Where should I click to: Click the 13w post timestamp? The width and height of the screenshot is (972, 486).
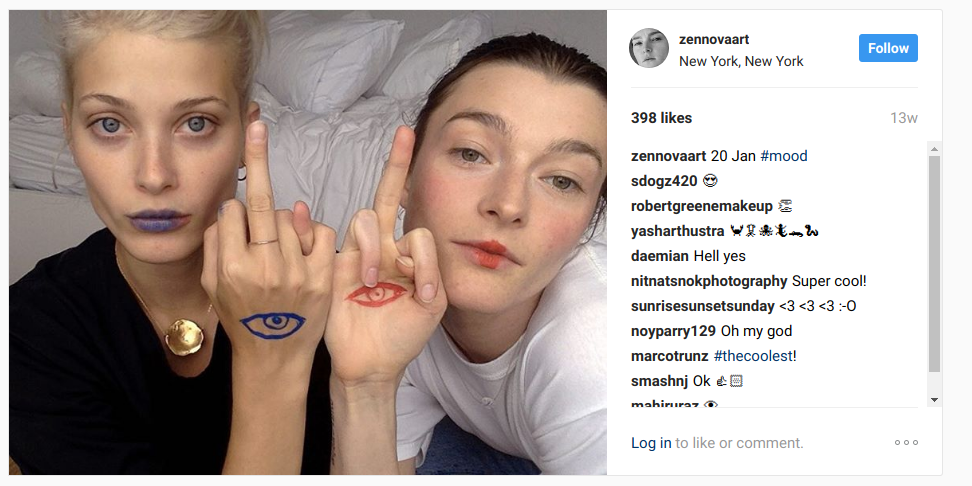[904, 118]
